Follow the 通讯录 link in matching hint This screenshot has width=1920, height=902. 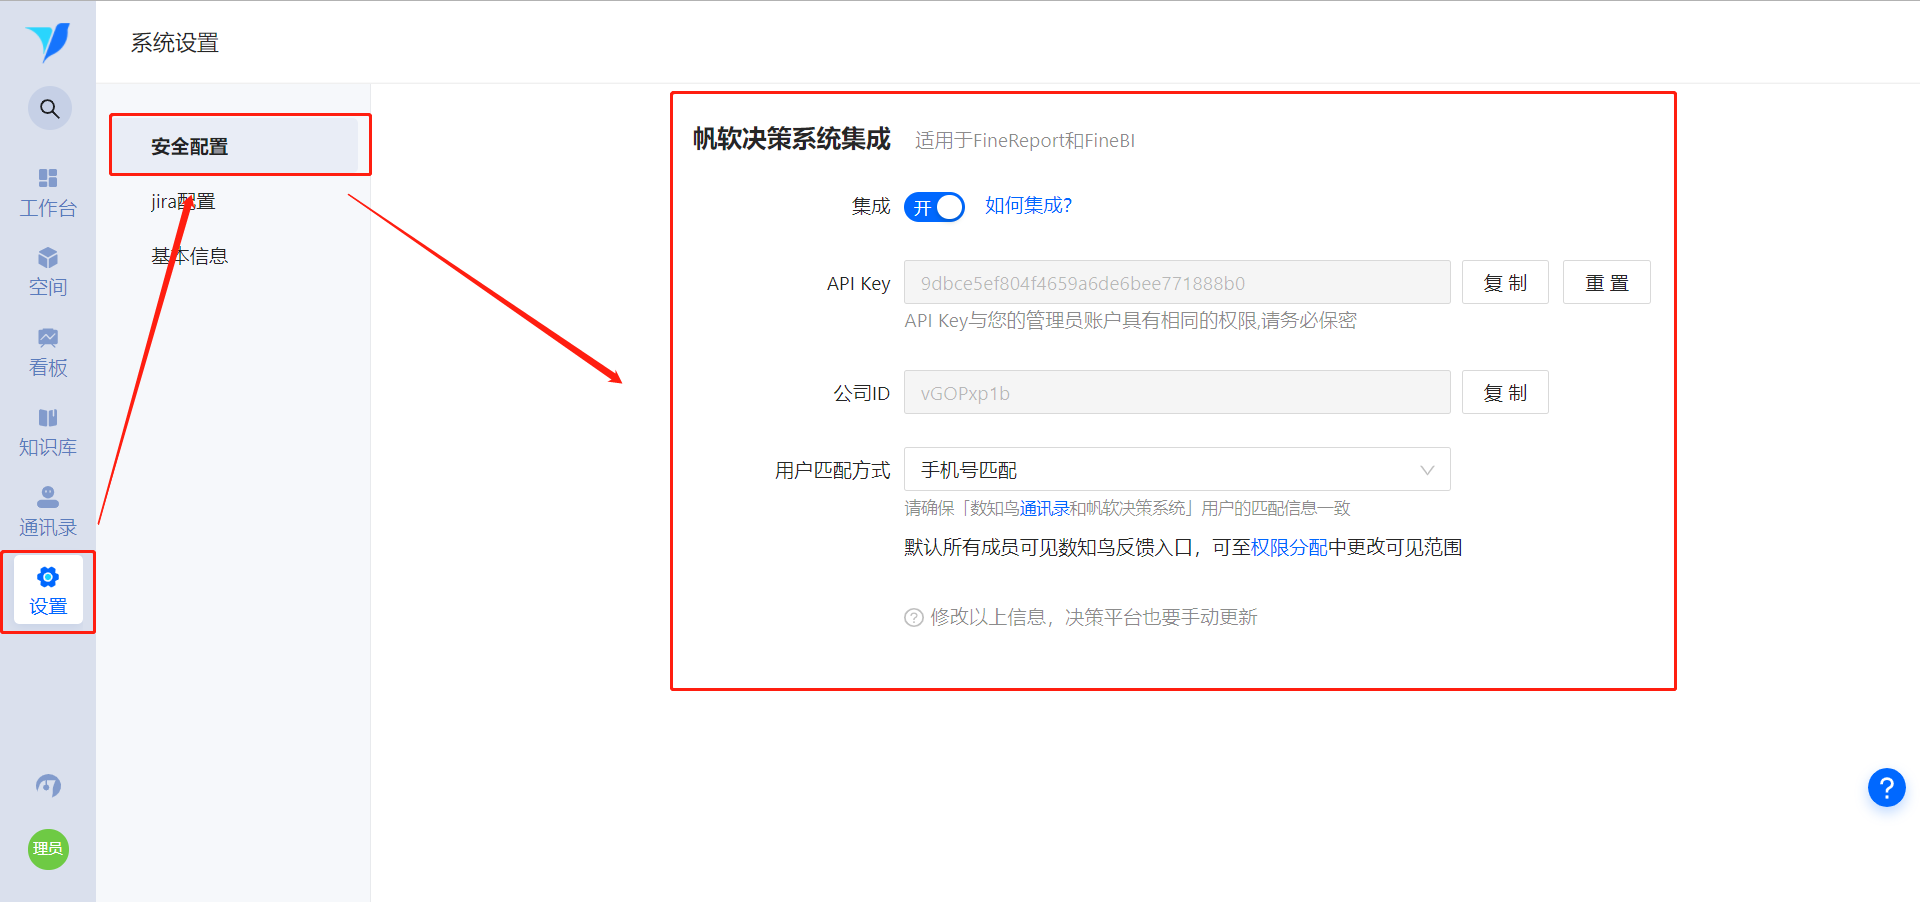click(1044, 508)
